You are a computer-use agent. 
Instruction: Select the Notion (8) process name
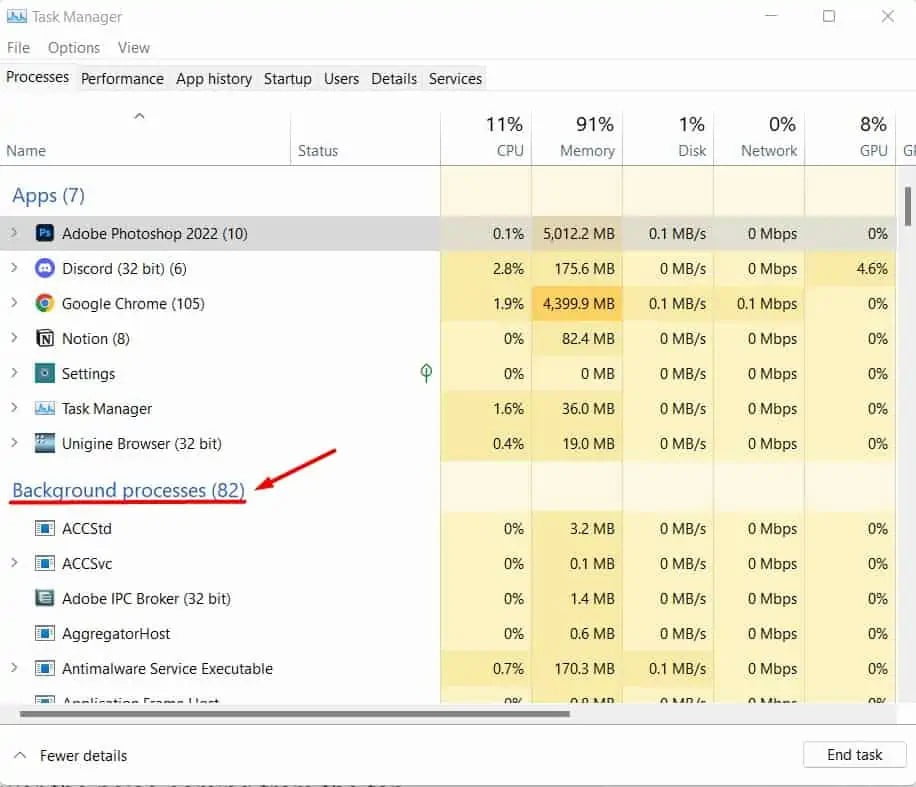96,339
